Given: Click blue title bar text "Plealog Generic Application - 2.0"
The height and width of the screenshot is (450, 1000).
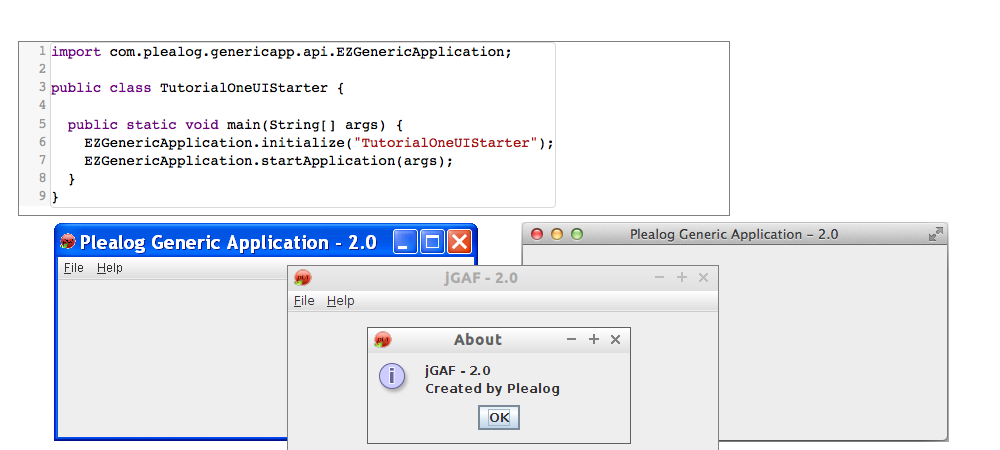Looking at the screenshot, I should tap(228, 243).
